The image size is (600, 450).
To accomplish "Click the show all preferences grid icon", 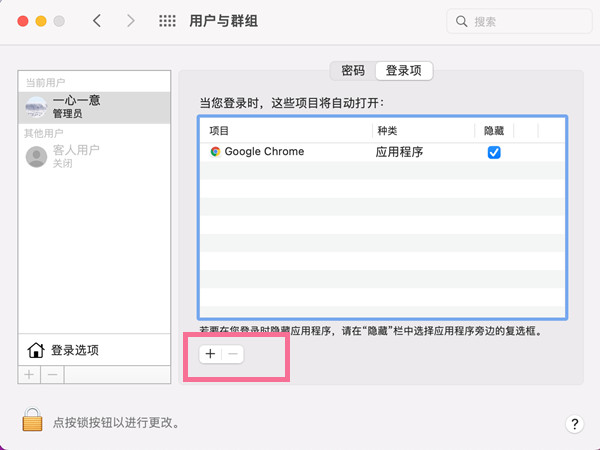I will [168, 21].
